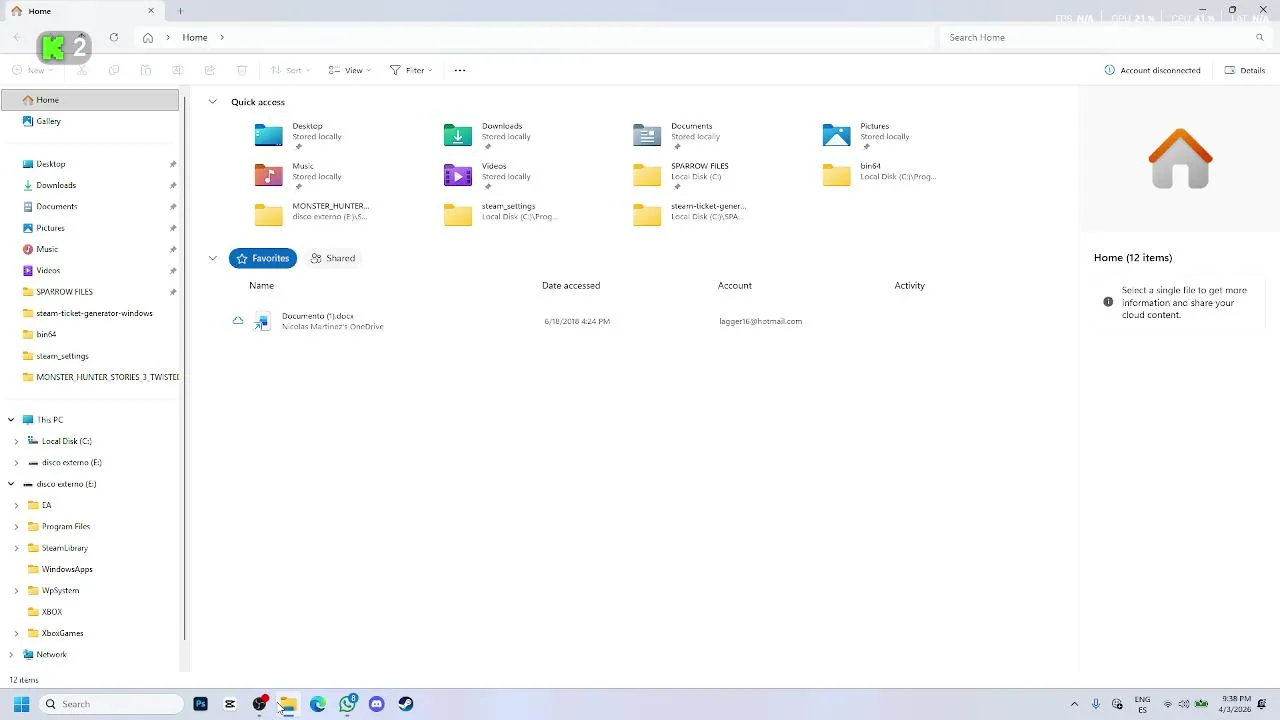Click the Cut scissors icon in toolbar
1280x720 pixels.
[x=82, y=70]
